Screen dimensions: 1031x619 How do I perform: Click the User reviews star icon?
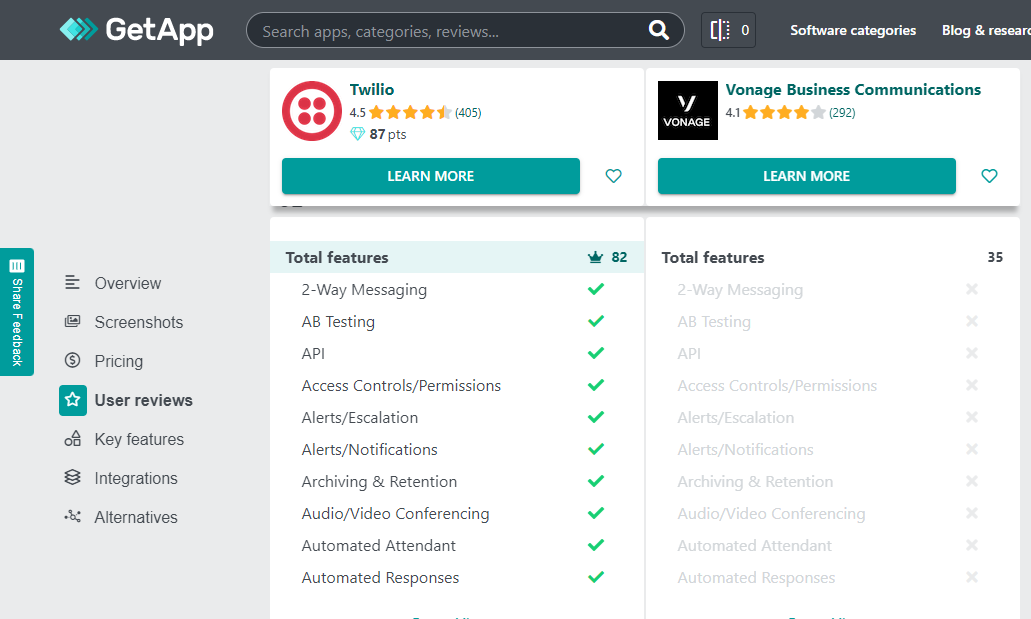coord(73,400)
